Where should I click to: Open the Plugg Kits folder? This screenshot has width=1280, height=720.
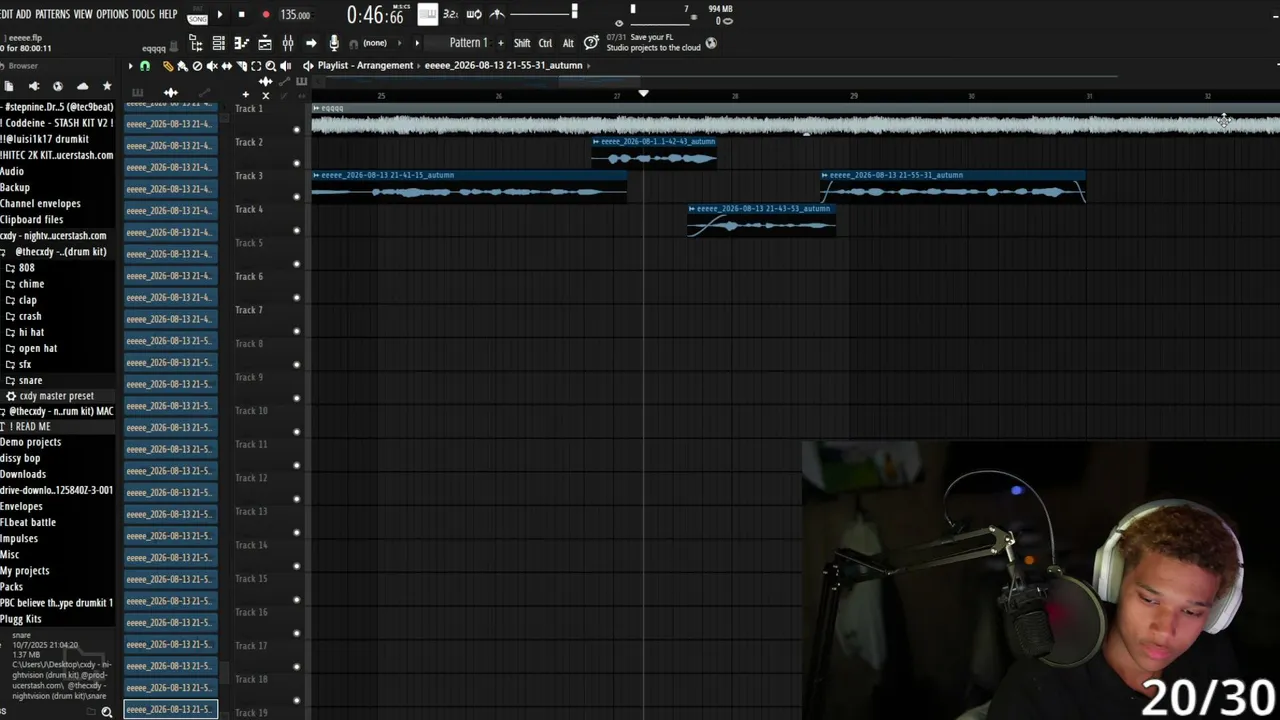21,619
